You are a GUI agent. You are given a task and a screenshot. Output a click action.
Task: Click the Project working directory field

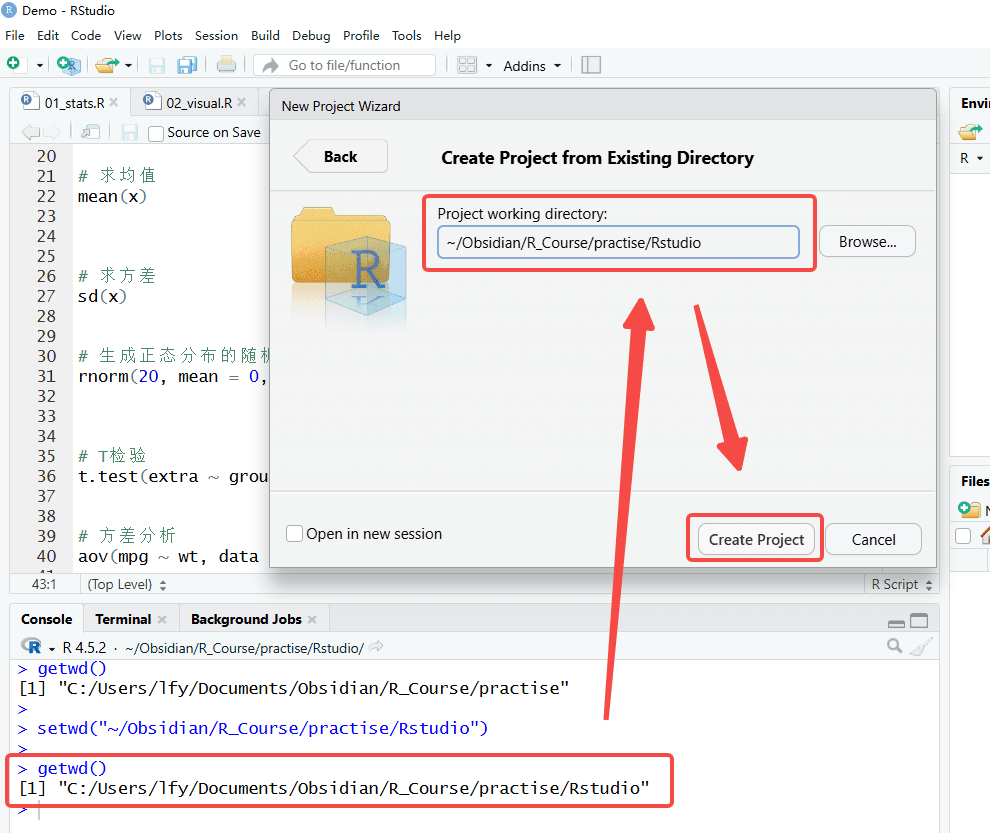(x=618, y=243)
